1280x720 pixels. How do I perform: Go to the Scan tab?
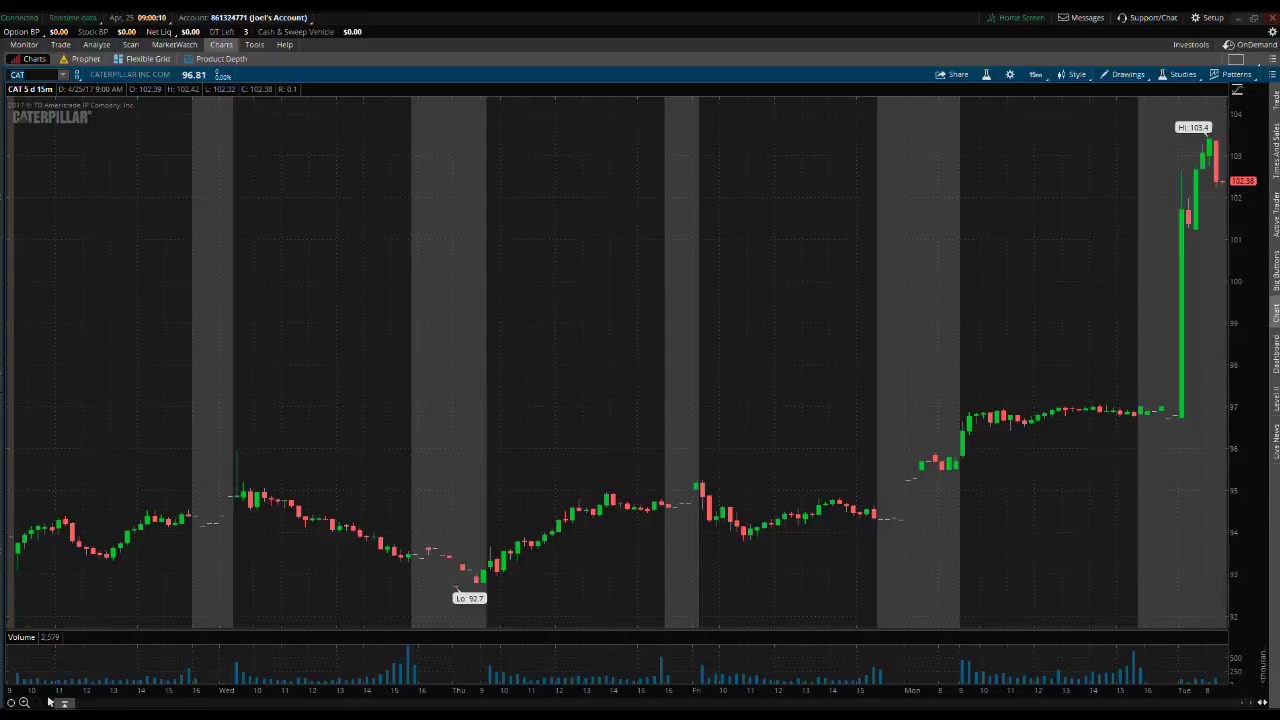click(x=131, y=45)
